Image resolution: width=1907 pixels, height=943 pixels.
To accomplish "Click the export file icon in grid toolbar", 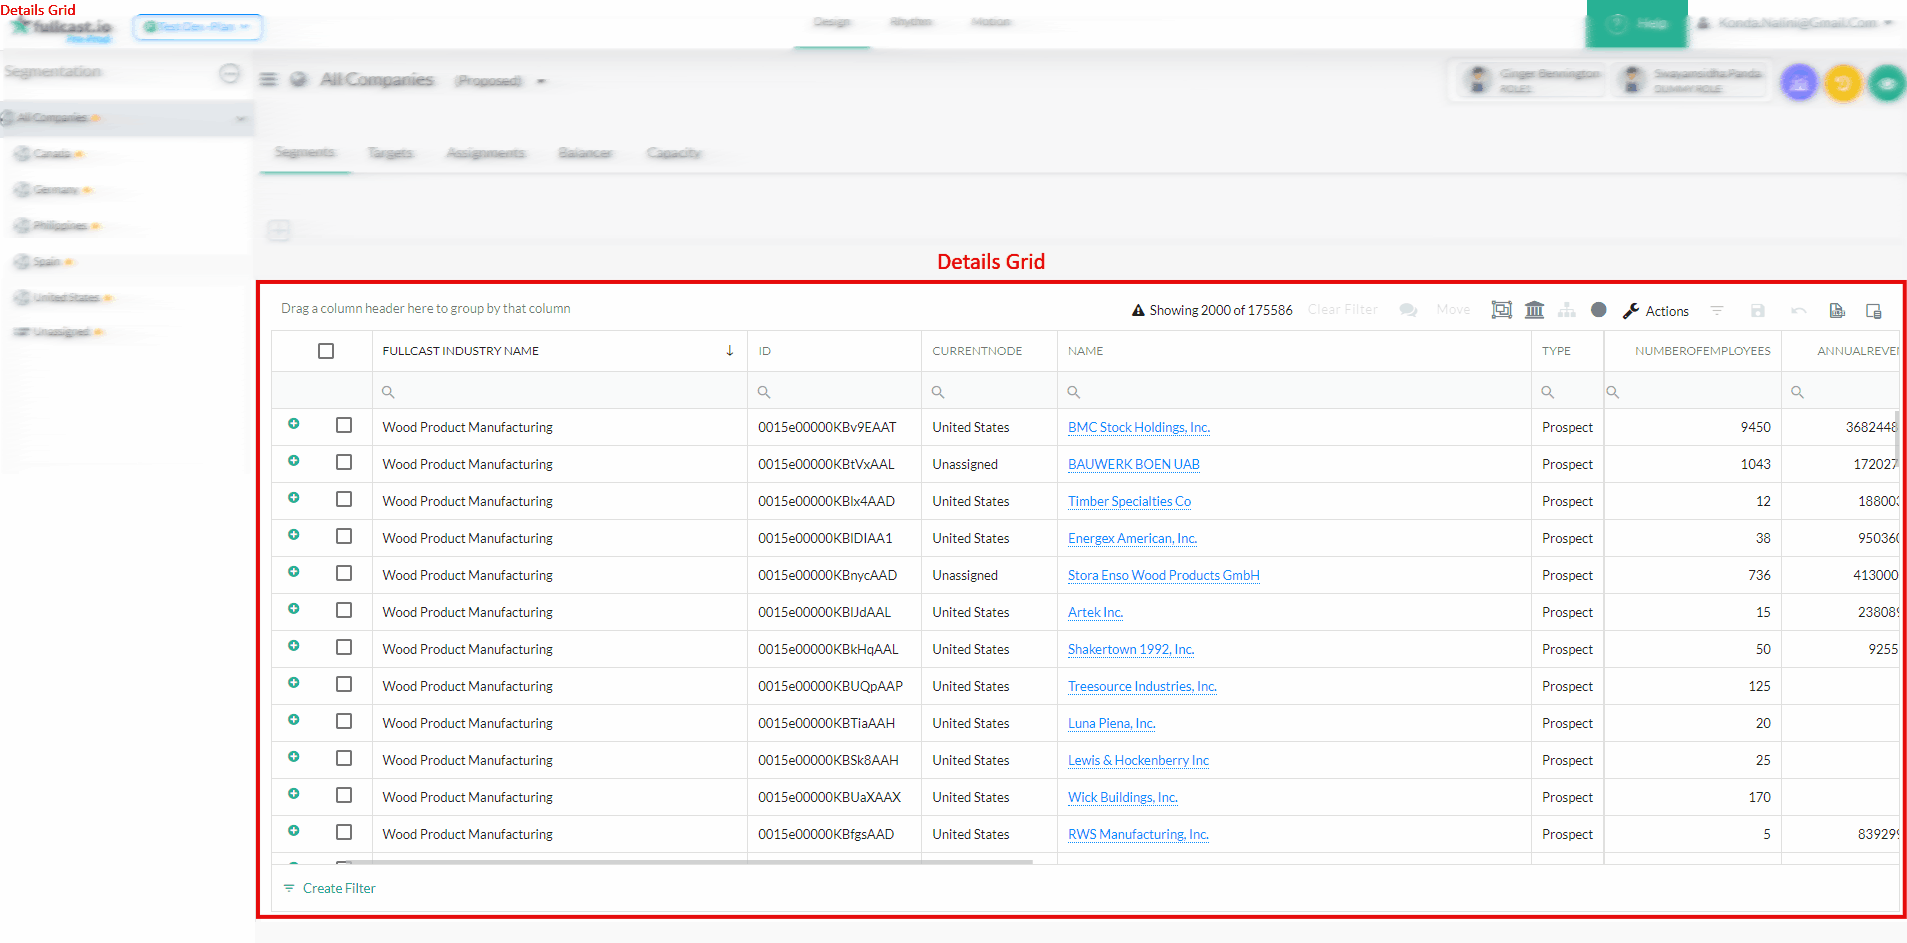I will click(x=1837, y=311).
